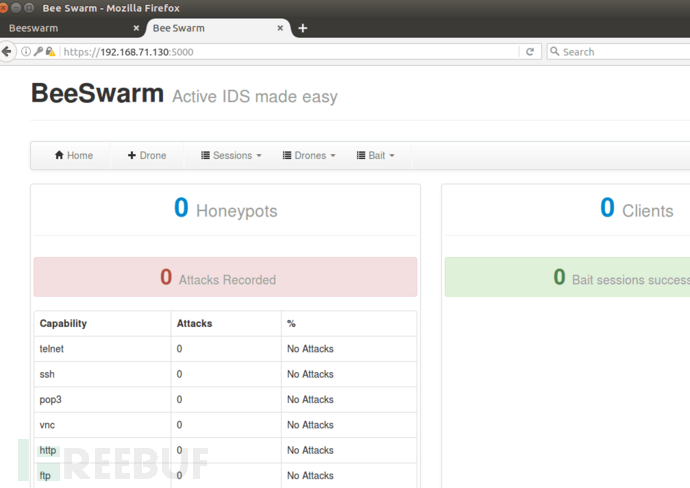Open the Sessions dropdown menu

pyautogui.click(x=231, y=155)
